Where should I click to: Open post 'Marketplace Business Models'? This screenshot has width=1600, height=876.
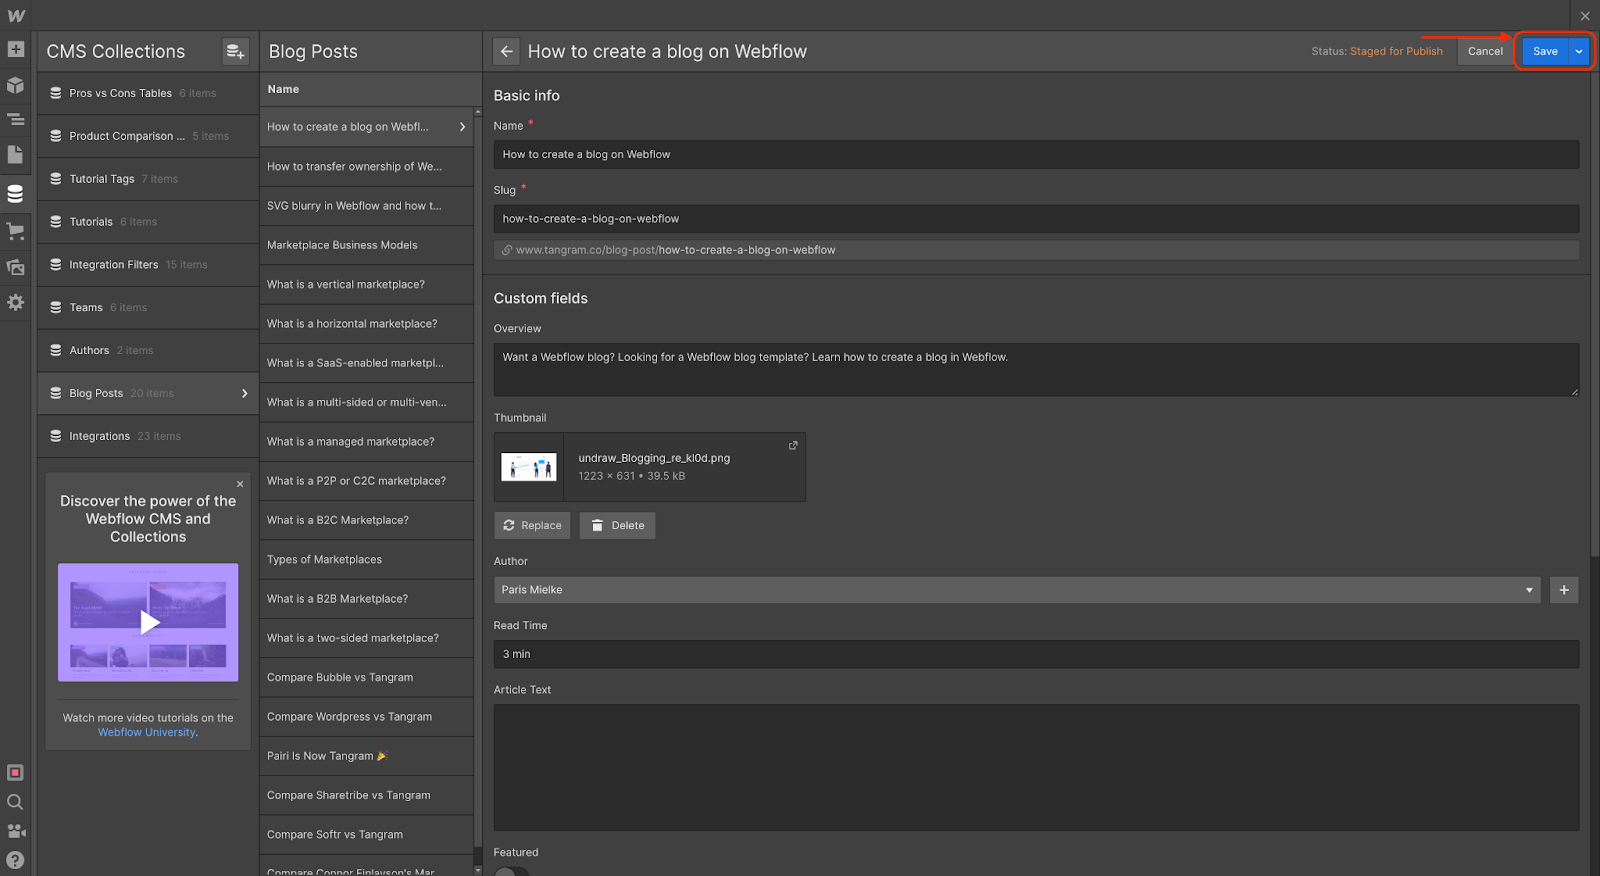click(366, 245)
